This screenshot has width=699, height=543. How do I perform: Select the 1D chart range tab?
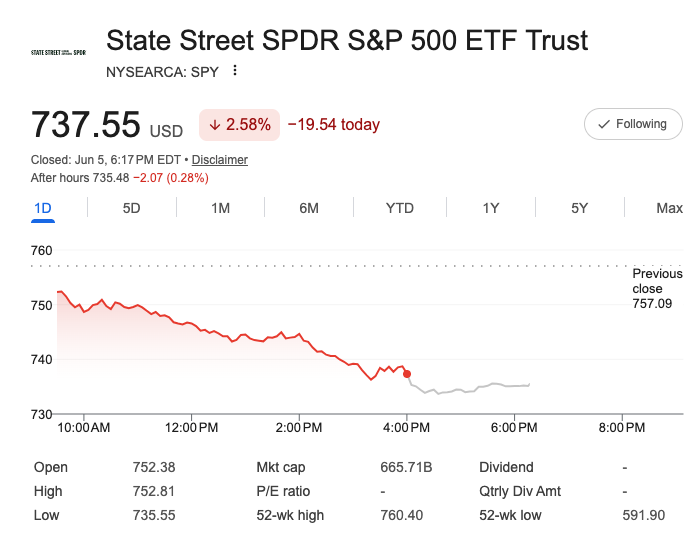pos(43,208)
